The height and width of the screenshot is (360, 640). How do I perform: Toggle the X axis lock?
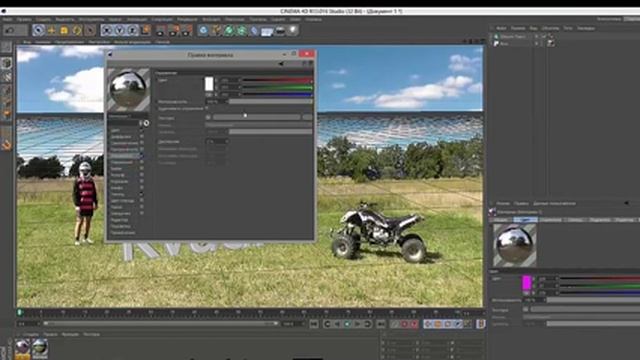[x=107, y=30]
